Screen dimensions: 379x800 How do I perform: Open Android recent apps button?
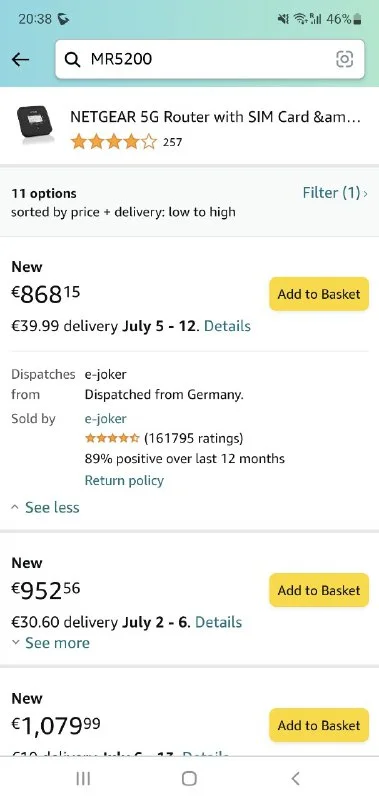click(83, 778)
